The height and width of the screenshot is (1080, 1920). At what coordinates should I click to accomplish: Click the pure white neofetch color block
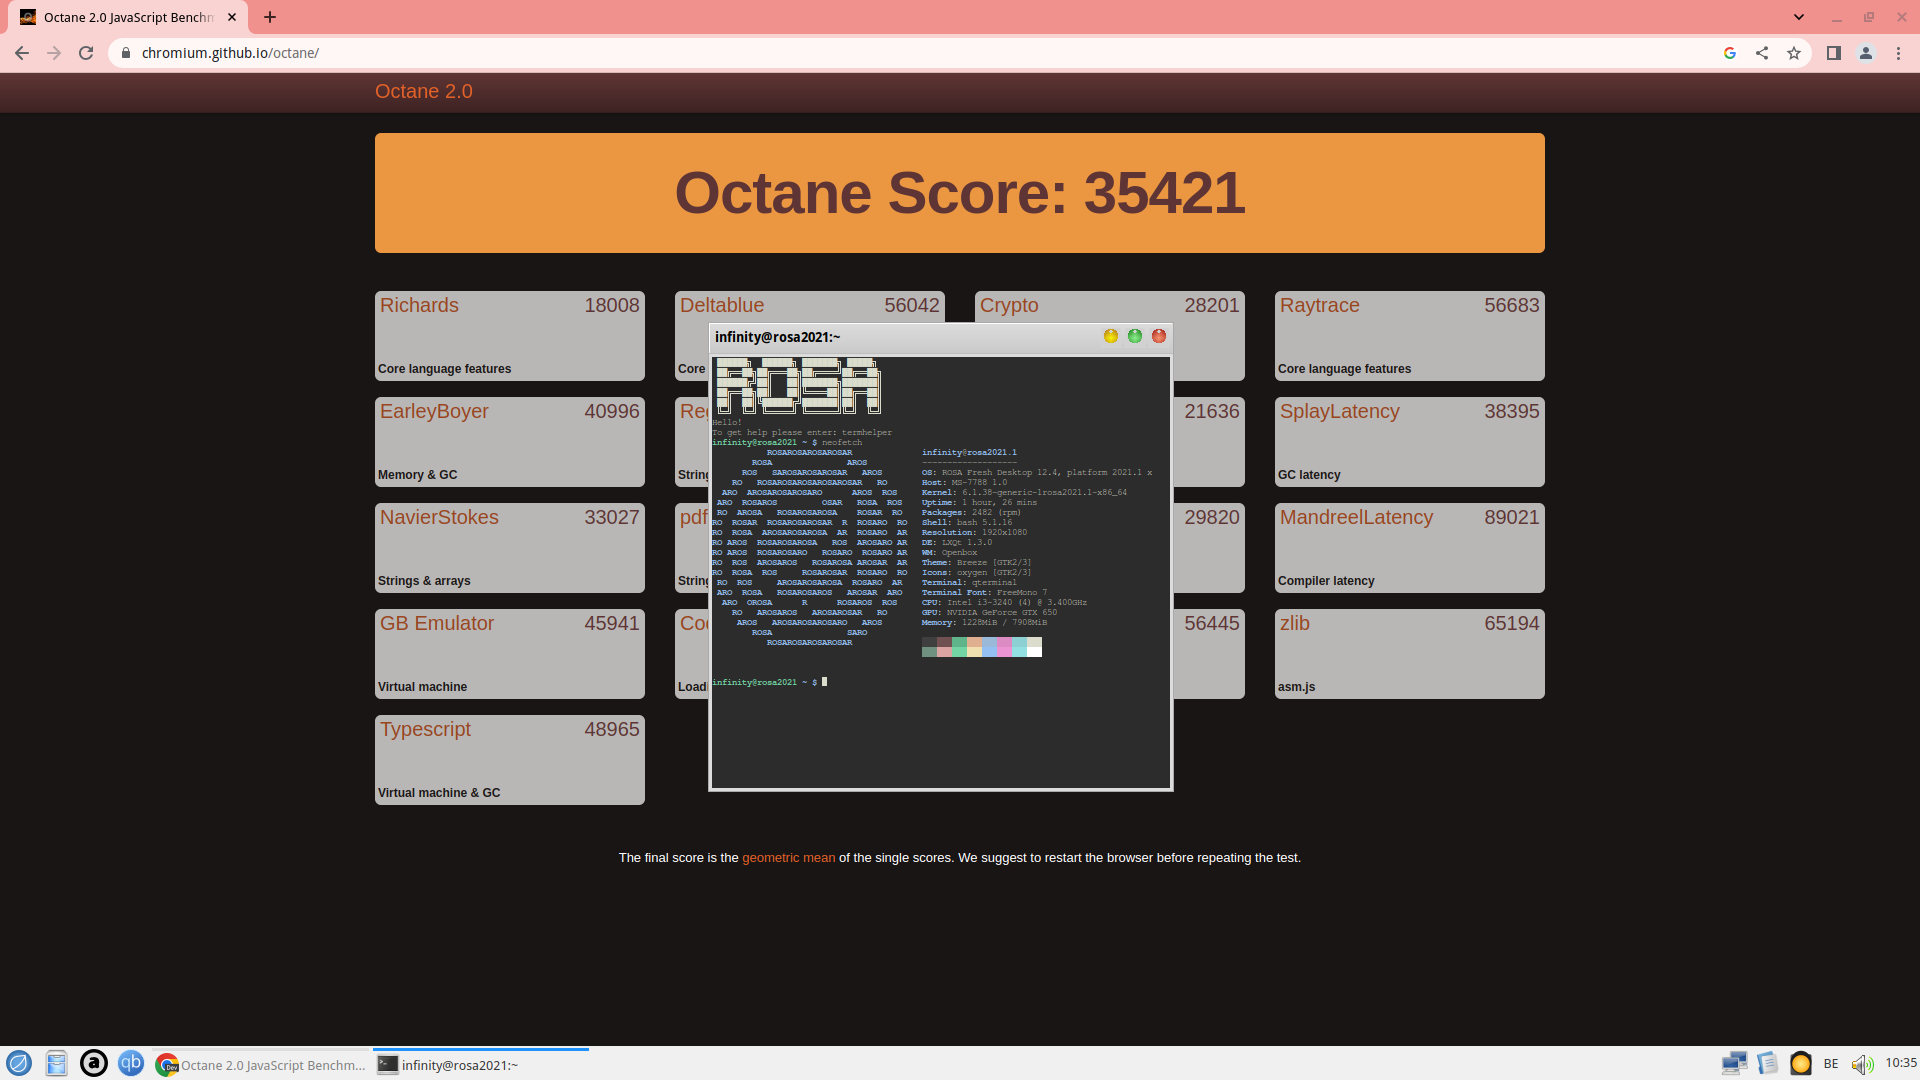1034,652
